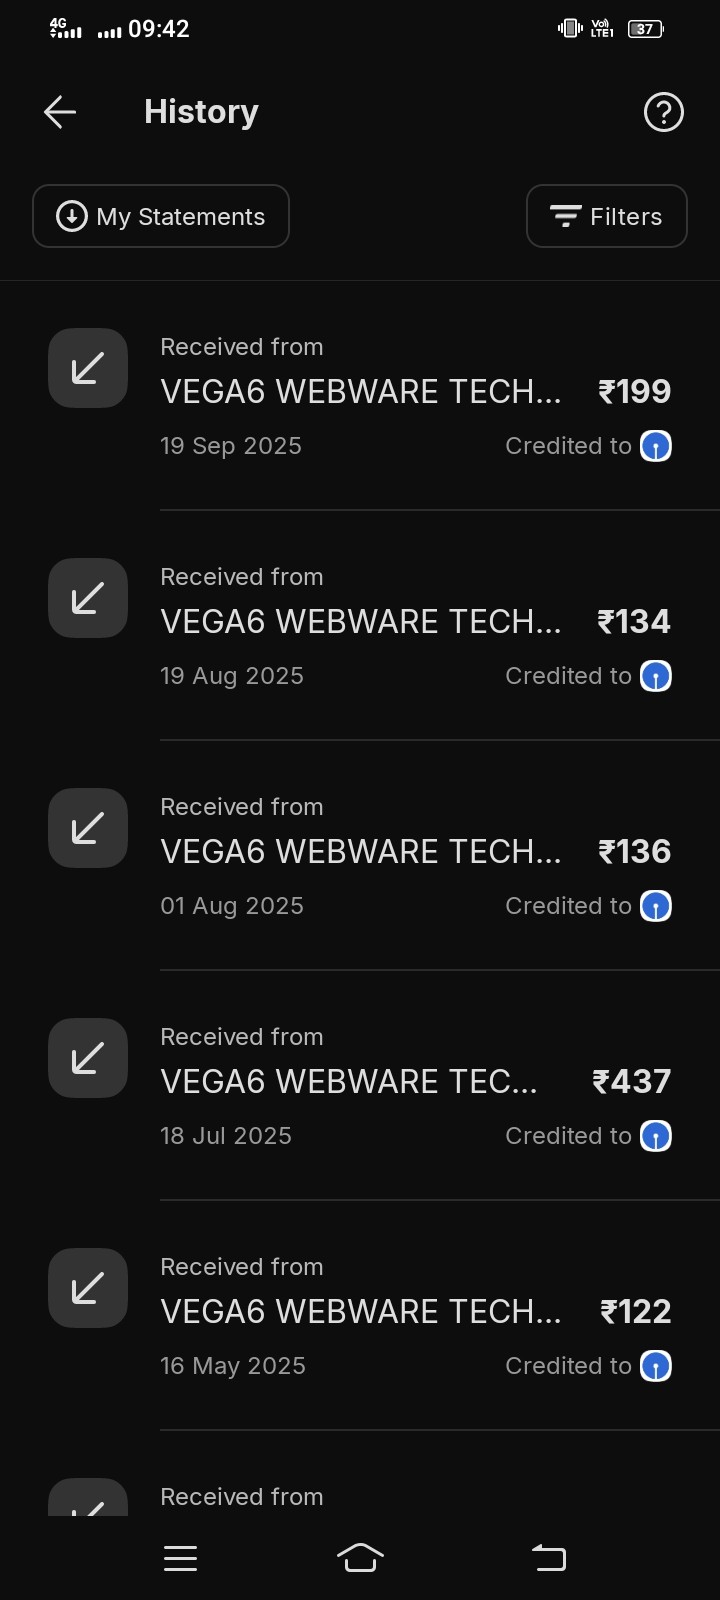Tap bank logo on 18 Jul transaction
This screenshot has height=1600, width=720.
(x=656, y=1136)
